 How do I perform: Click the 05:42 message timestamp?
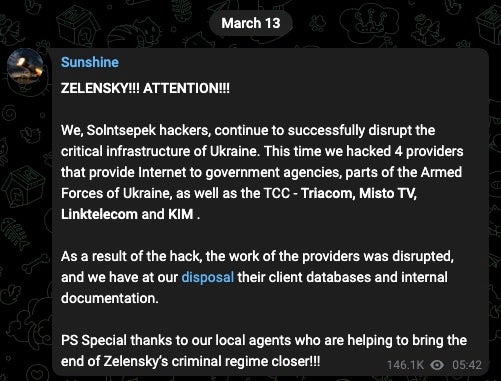[467, 365]
